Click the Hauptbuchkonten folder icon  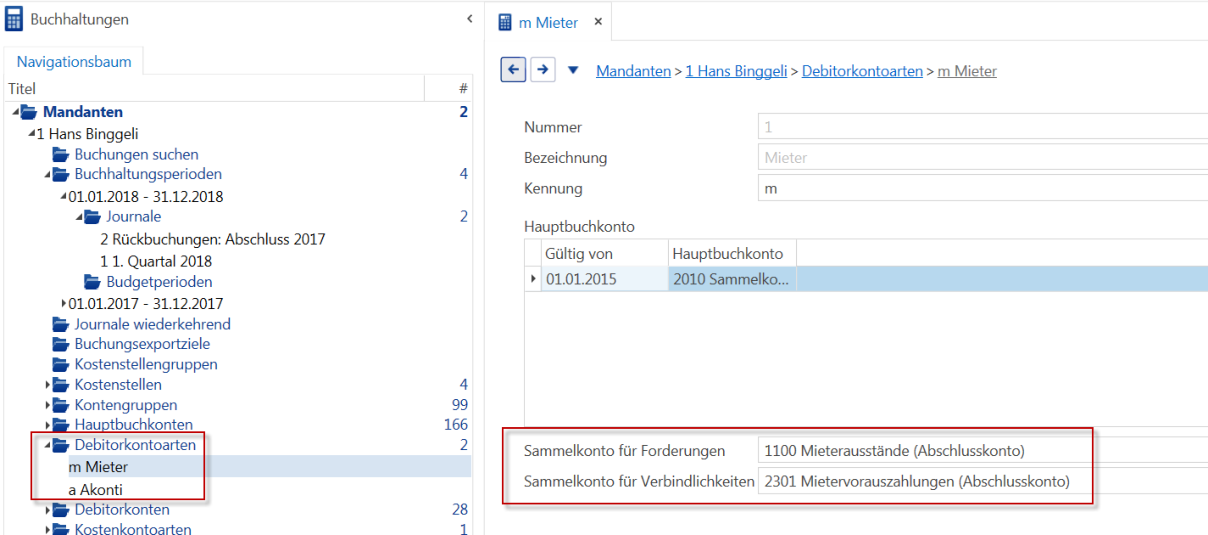click(61, 425)
